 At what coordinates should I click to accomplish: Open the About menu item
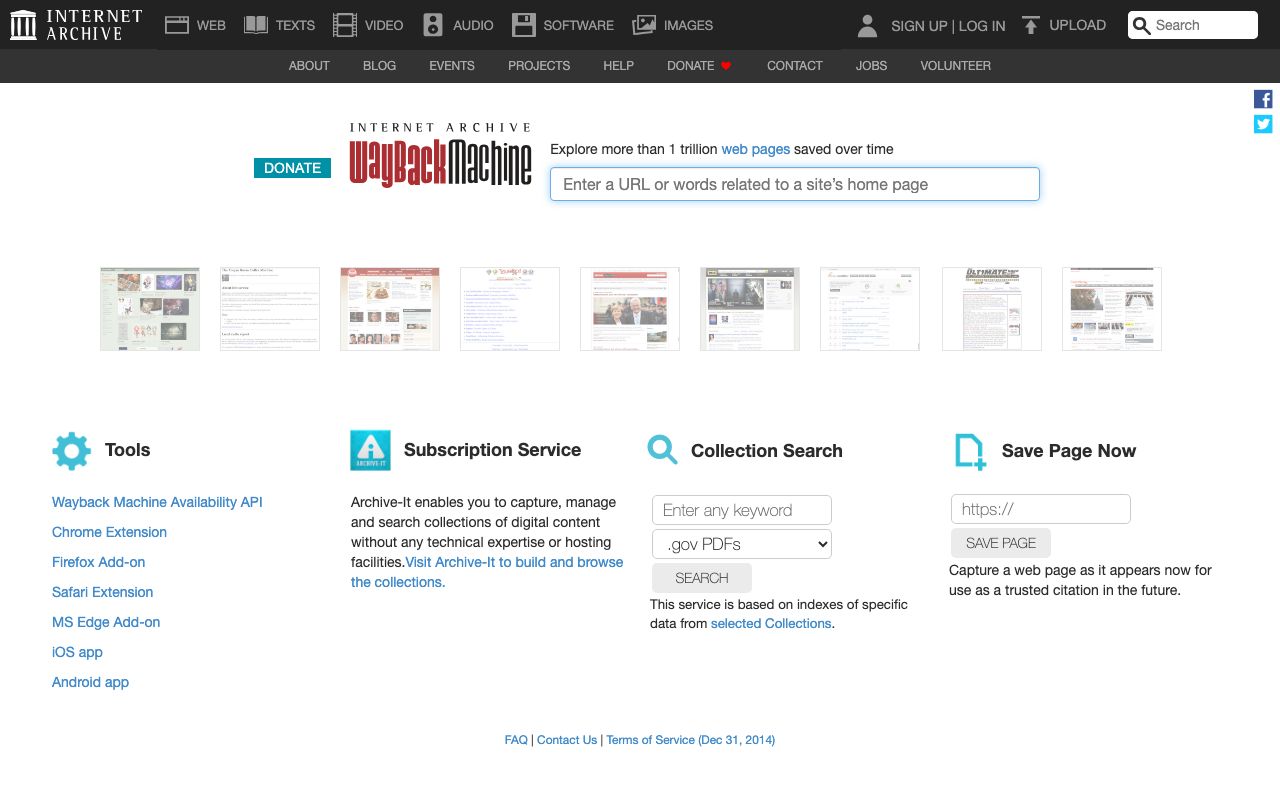(309, 66)
